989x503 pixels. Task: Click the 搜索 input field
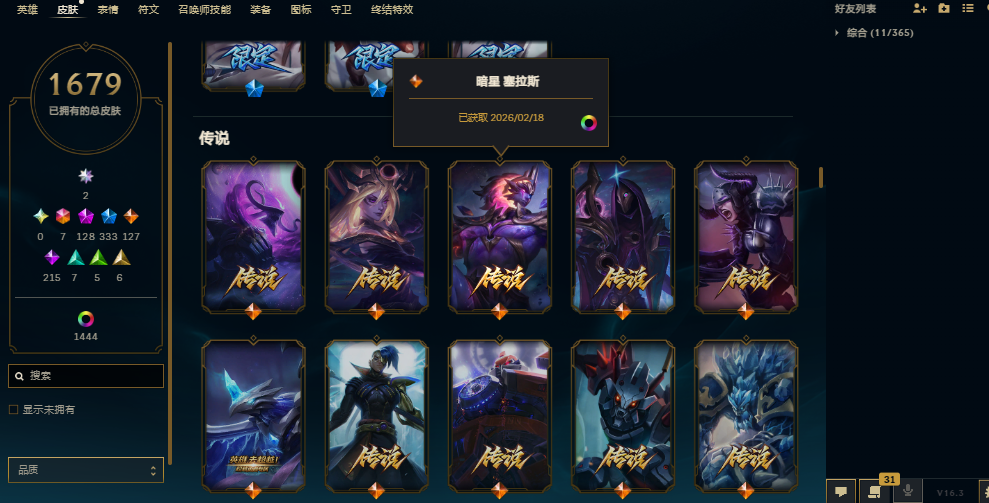click(x=86, y=376)
